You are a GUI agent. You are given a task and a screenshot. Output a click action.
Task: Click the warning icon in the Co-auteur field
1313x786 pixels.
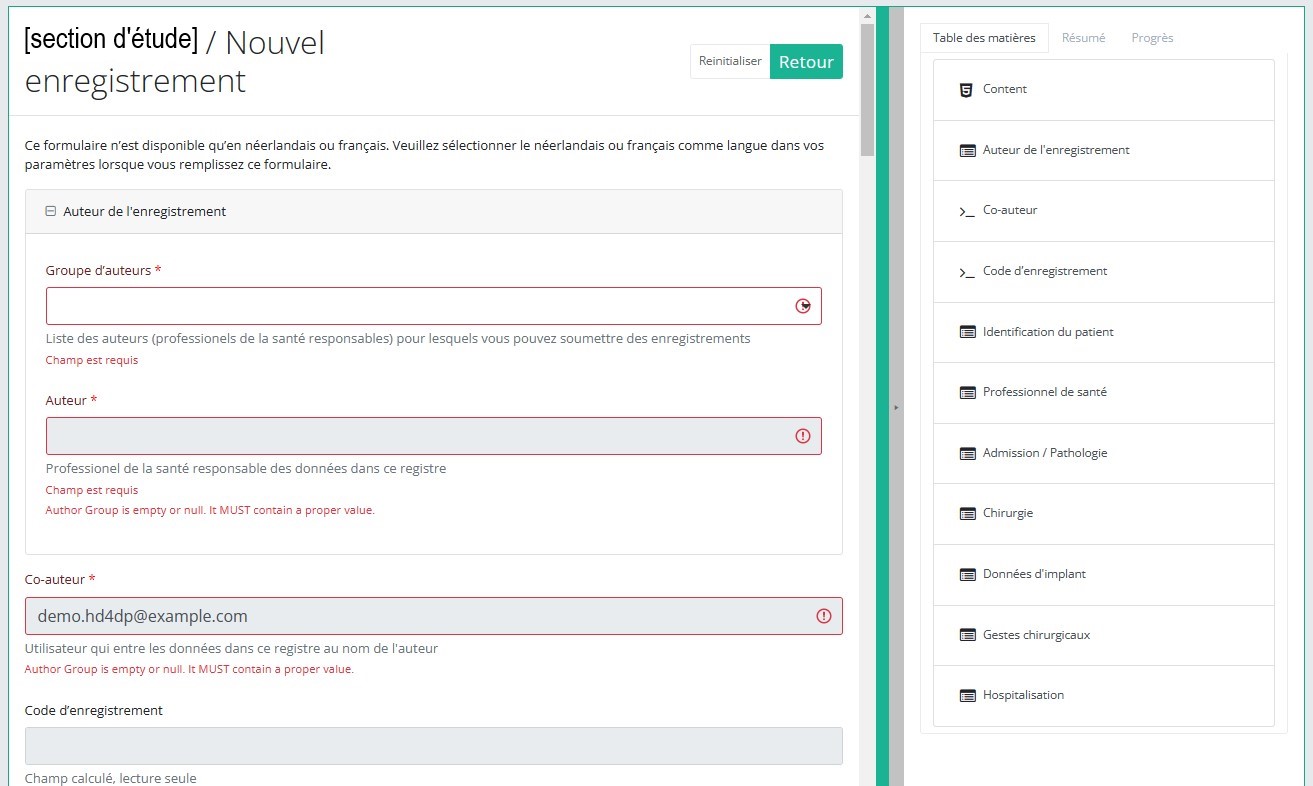point(823,616)
